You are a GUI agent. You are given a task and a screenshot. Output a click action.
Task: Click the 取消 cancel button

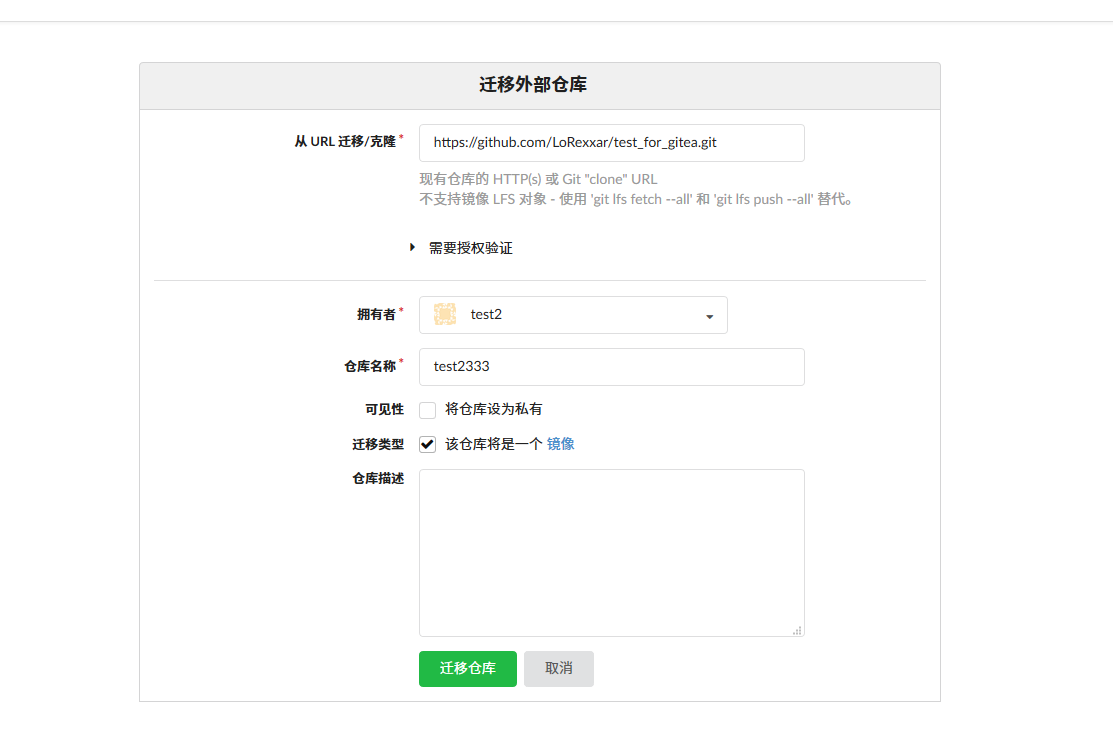tap(559, 669)
